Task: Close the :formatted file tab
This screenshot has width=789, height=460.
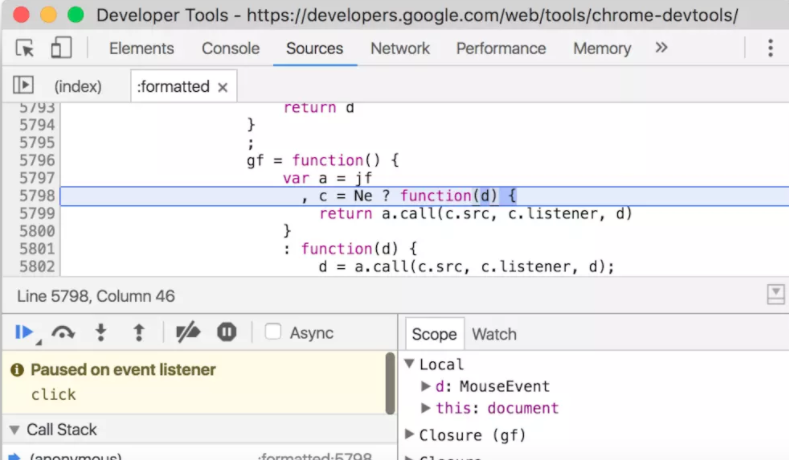Action: pos(222,88)
